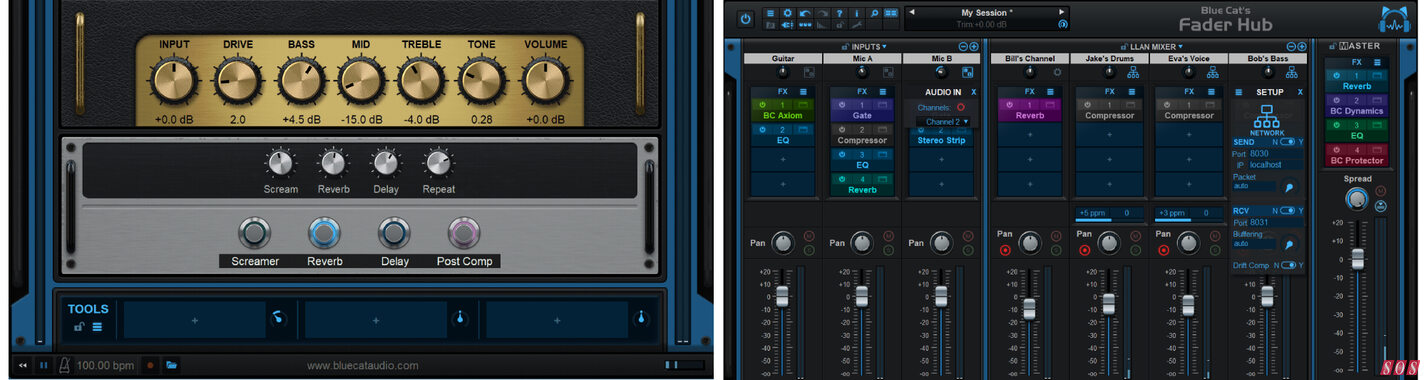Viewport: 1426px width, 380px height.
Task: Open Jake's Drums network icon
Action: (1133, 73)
